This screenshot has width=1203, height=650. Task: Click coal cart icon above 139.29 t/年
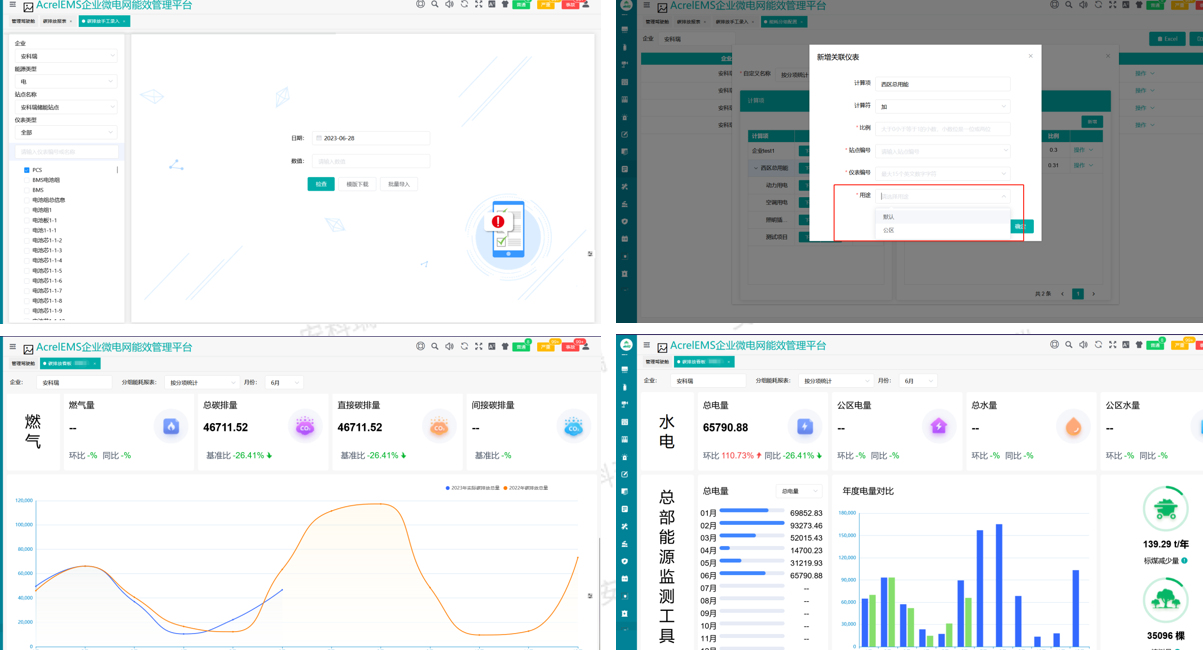[1164, 510]
